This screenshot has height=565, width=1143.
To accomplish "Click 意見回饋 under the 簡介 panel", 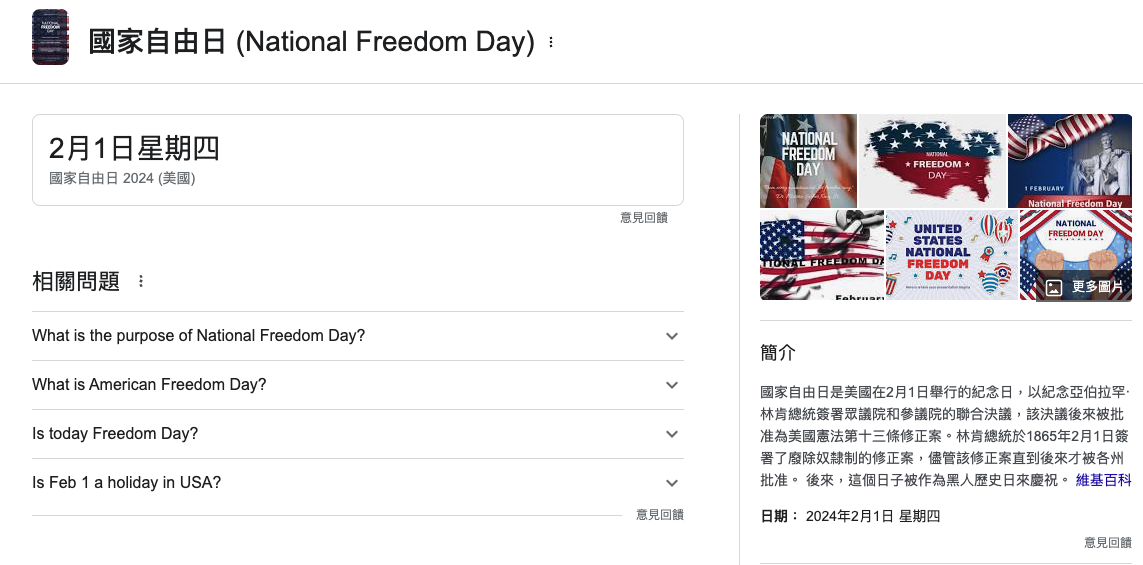I will pyautogui.click(x=1108, y=542).
